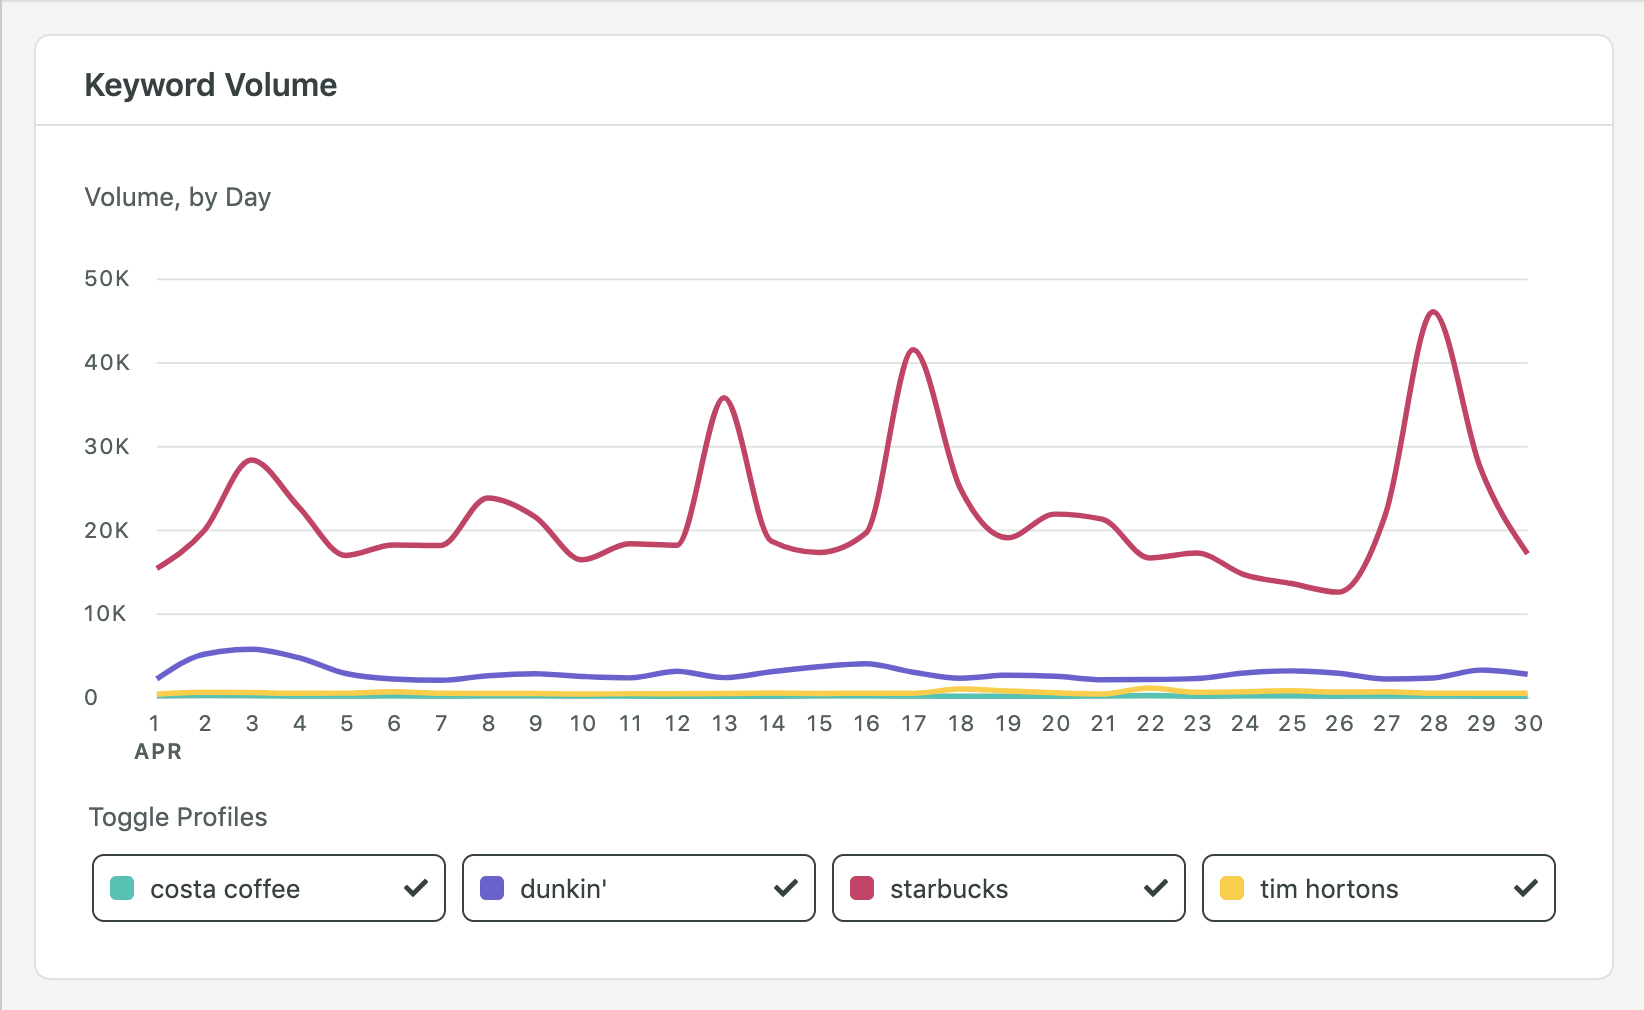
Task: Click the 50K y-axis label
Action: (107, 279)
